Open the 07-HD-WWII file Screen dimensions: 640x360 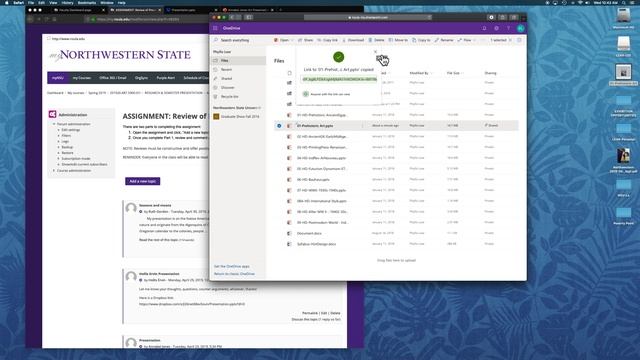coord(321,190)
